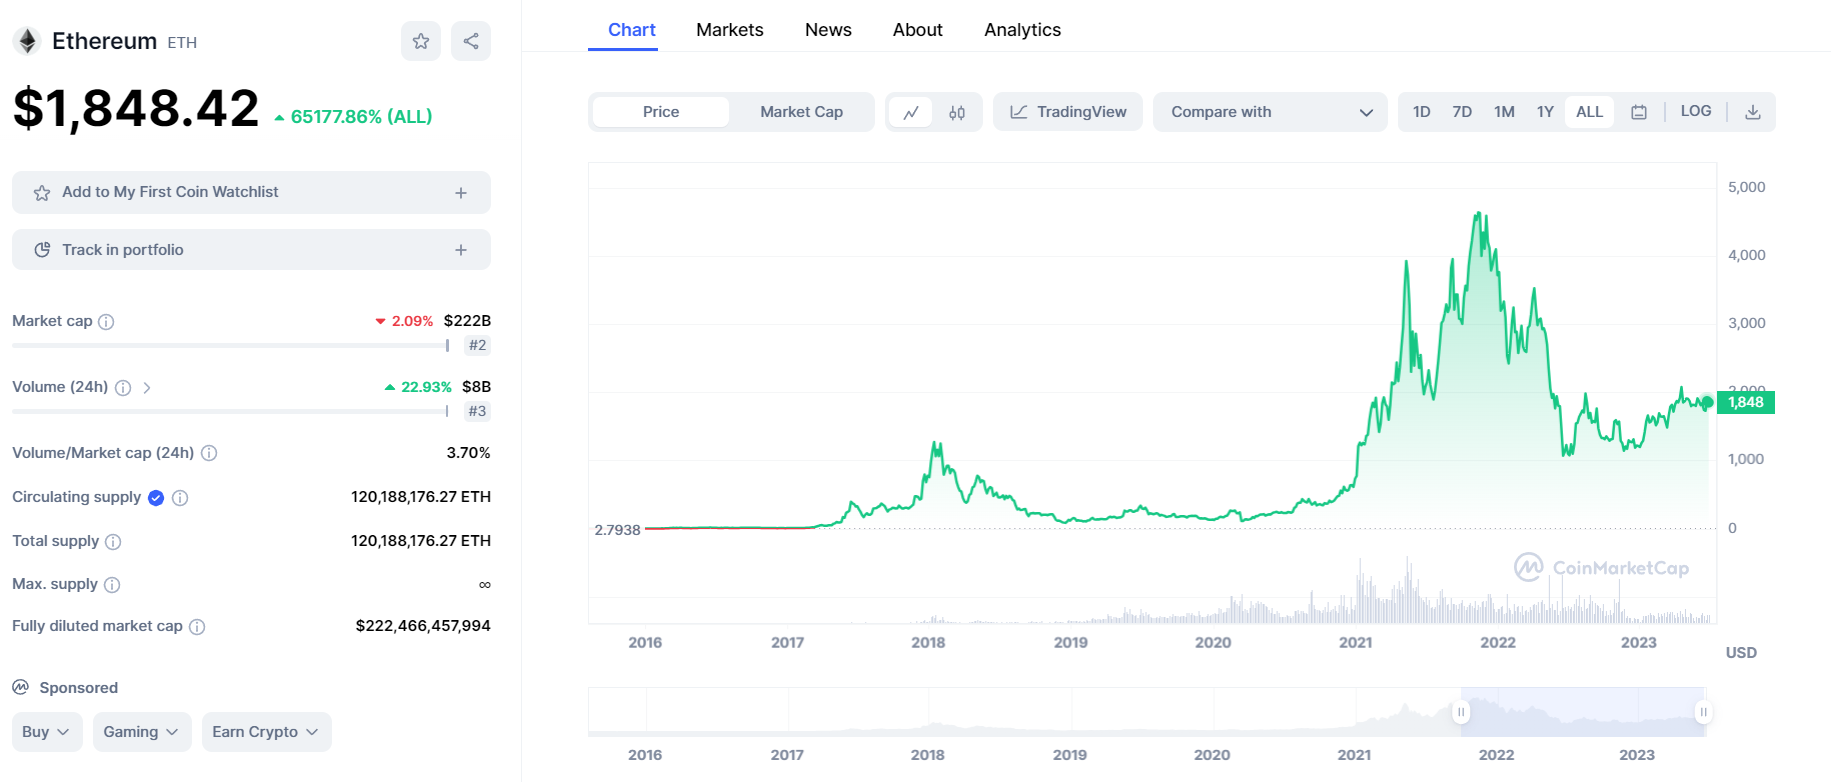Click the $1,848.42 price text
The height and width of the screenshot is (782, 1831).
pyautogui.click(x=136, y=108)
